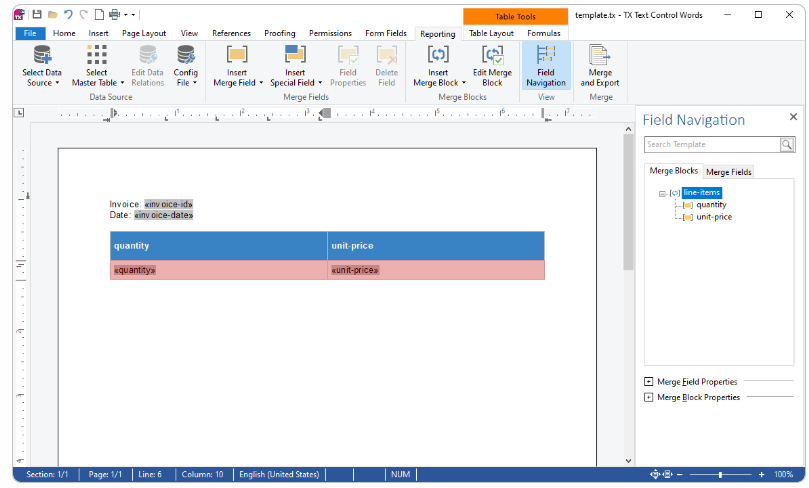Zoom out with the minus button
This screenshot has width=809, height=488.
(679, 474)
